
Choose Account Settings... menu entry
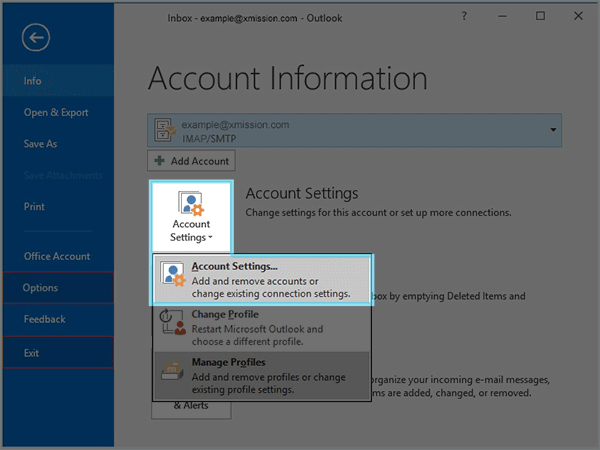(262, 280)
